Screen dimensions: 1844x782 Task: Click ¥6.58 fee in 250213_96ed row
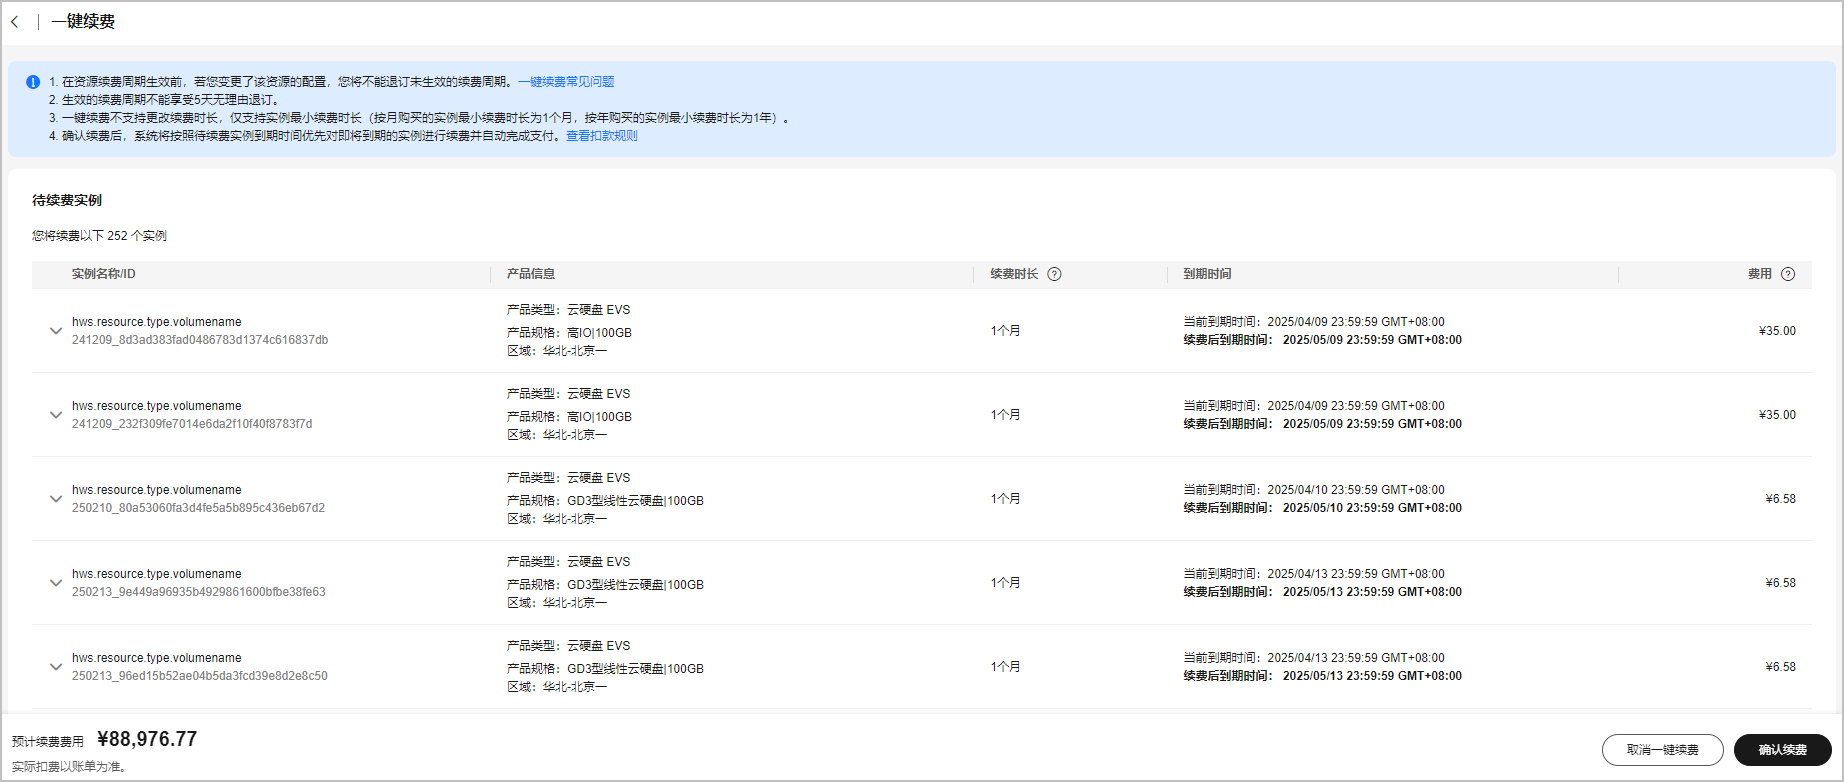point(1780,667)
